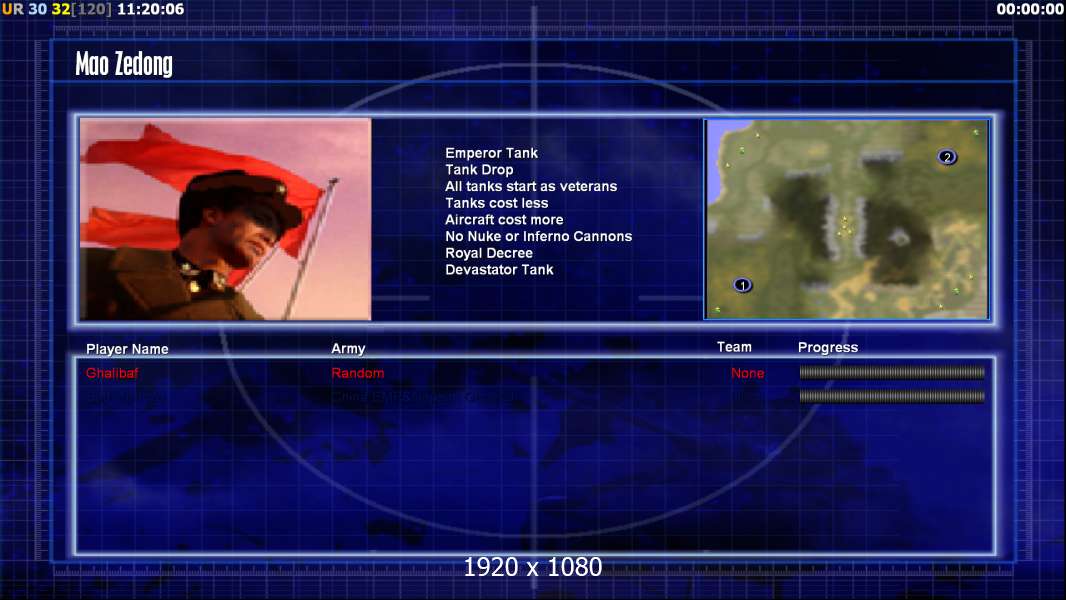The image size is (1066, 600).
Task: Click Ghalibaf's loading progress bar
Action: (892, 372)
